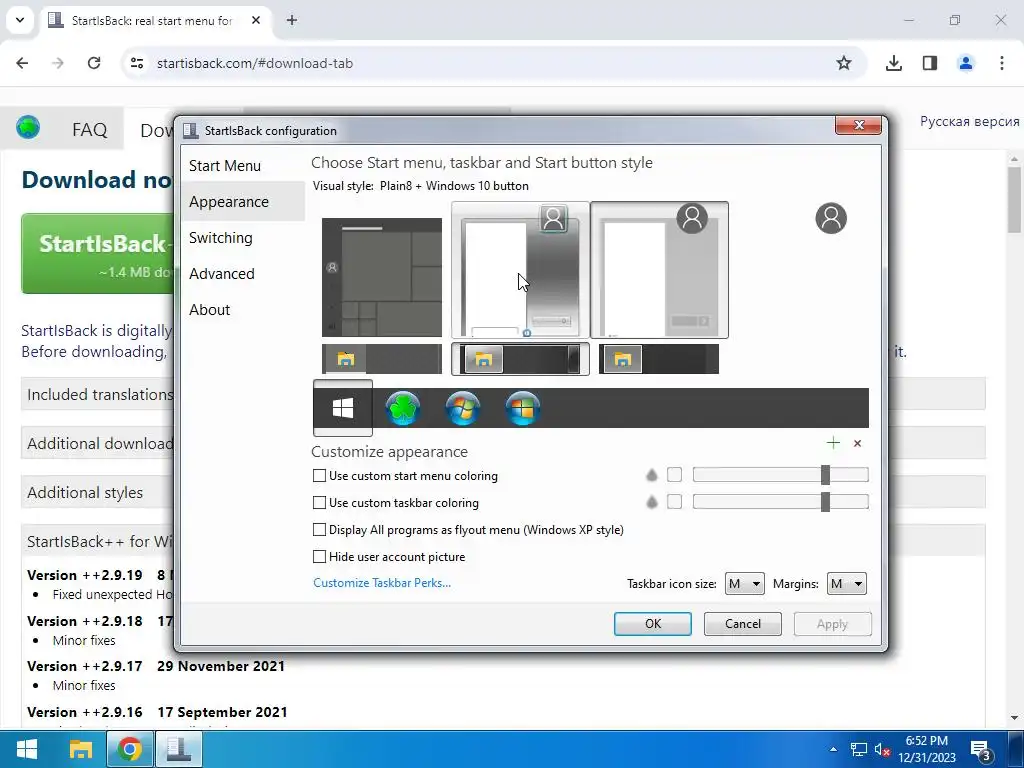Screen dimensions: 1024x768
Task: Toggle start menu color swatch box
Action: pyautogui.click(x=675, y=475)
